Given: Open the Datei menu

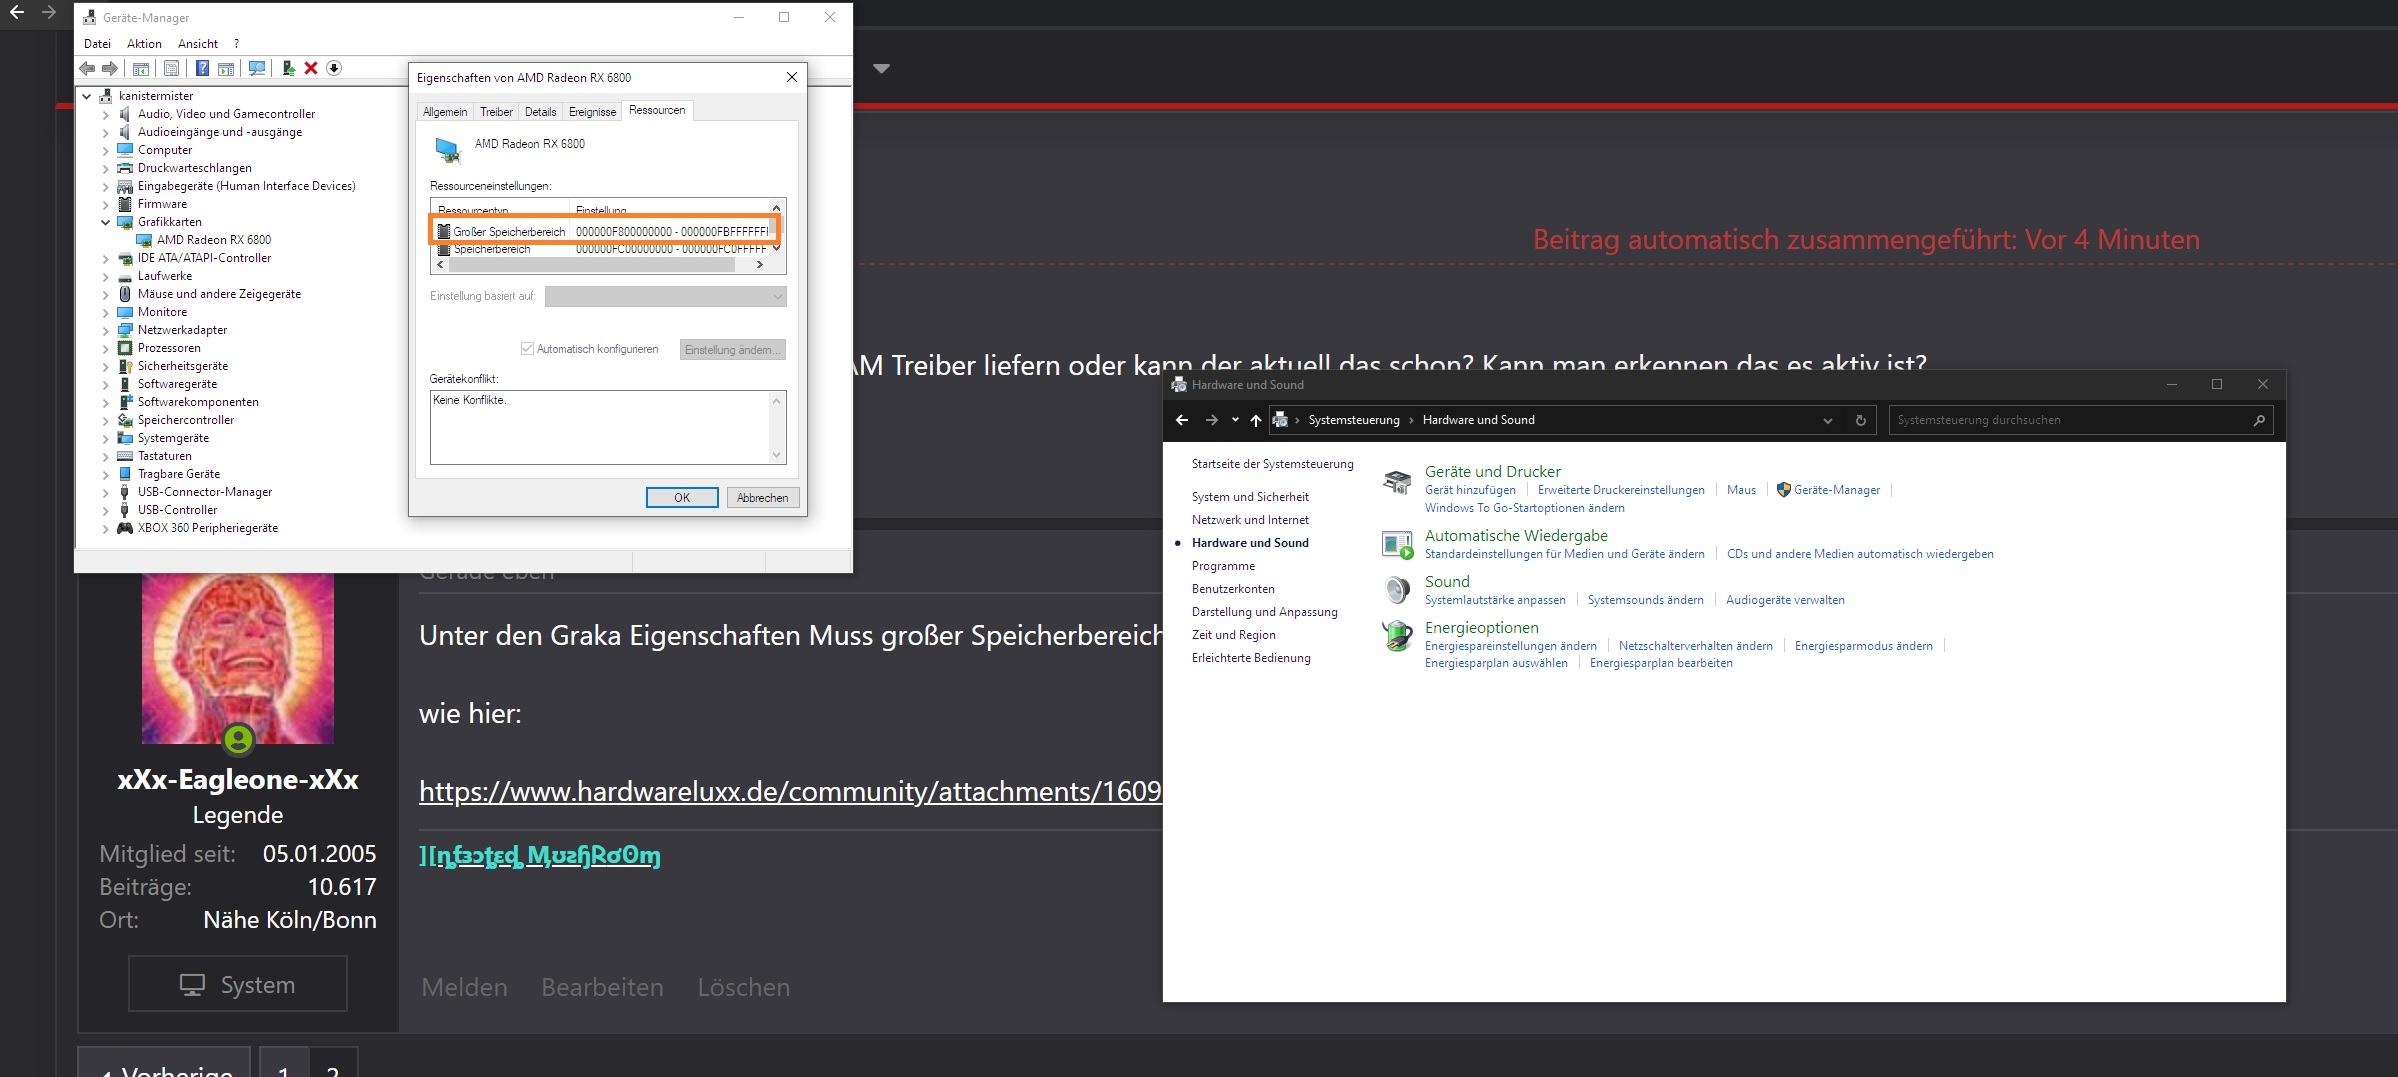Looking at the screenshot, I should [97, 44].
